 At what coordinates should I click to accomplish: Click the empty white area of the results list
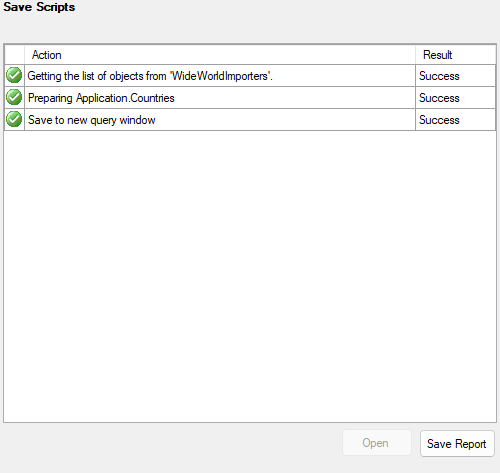(x=250, y=276)
